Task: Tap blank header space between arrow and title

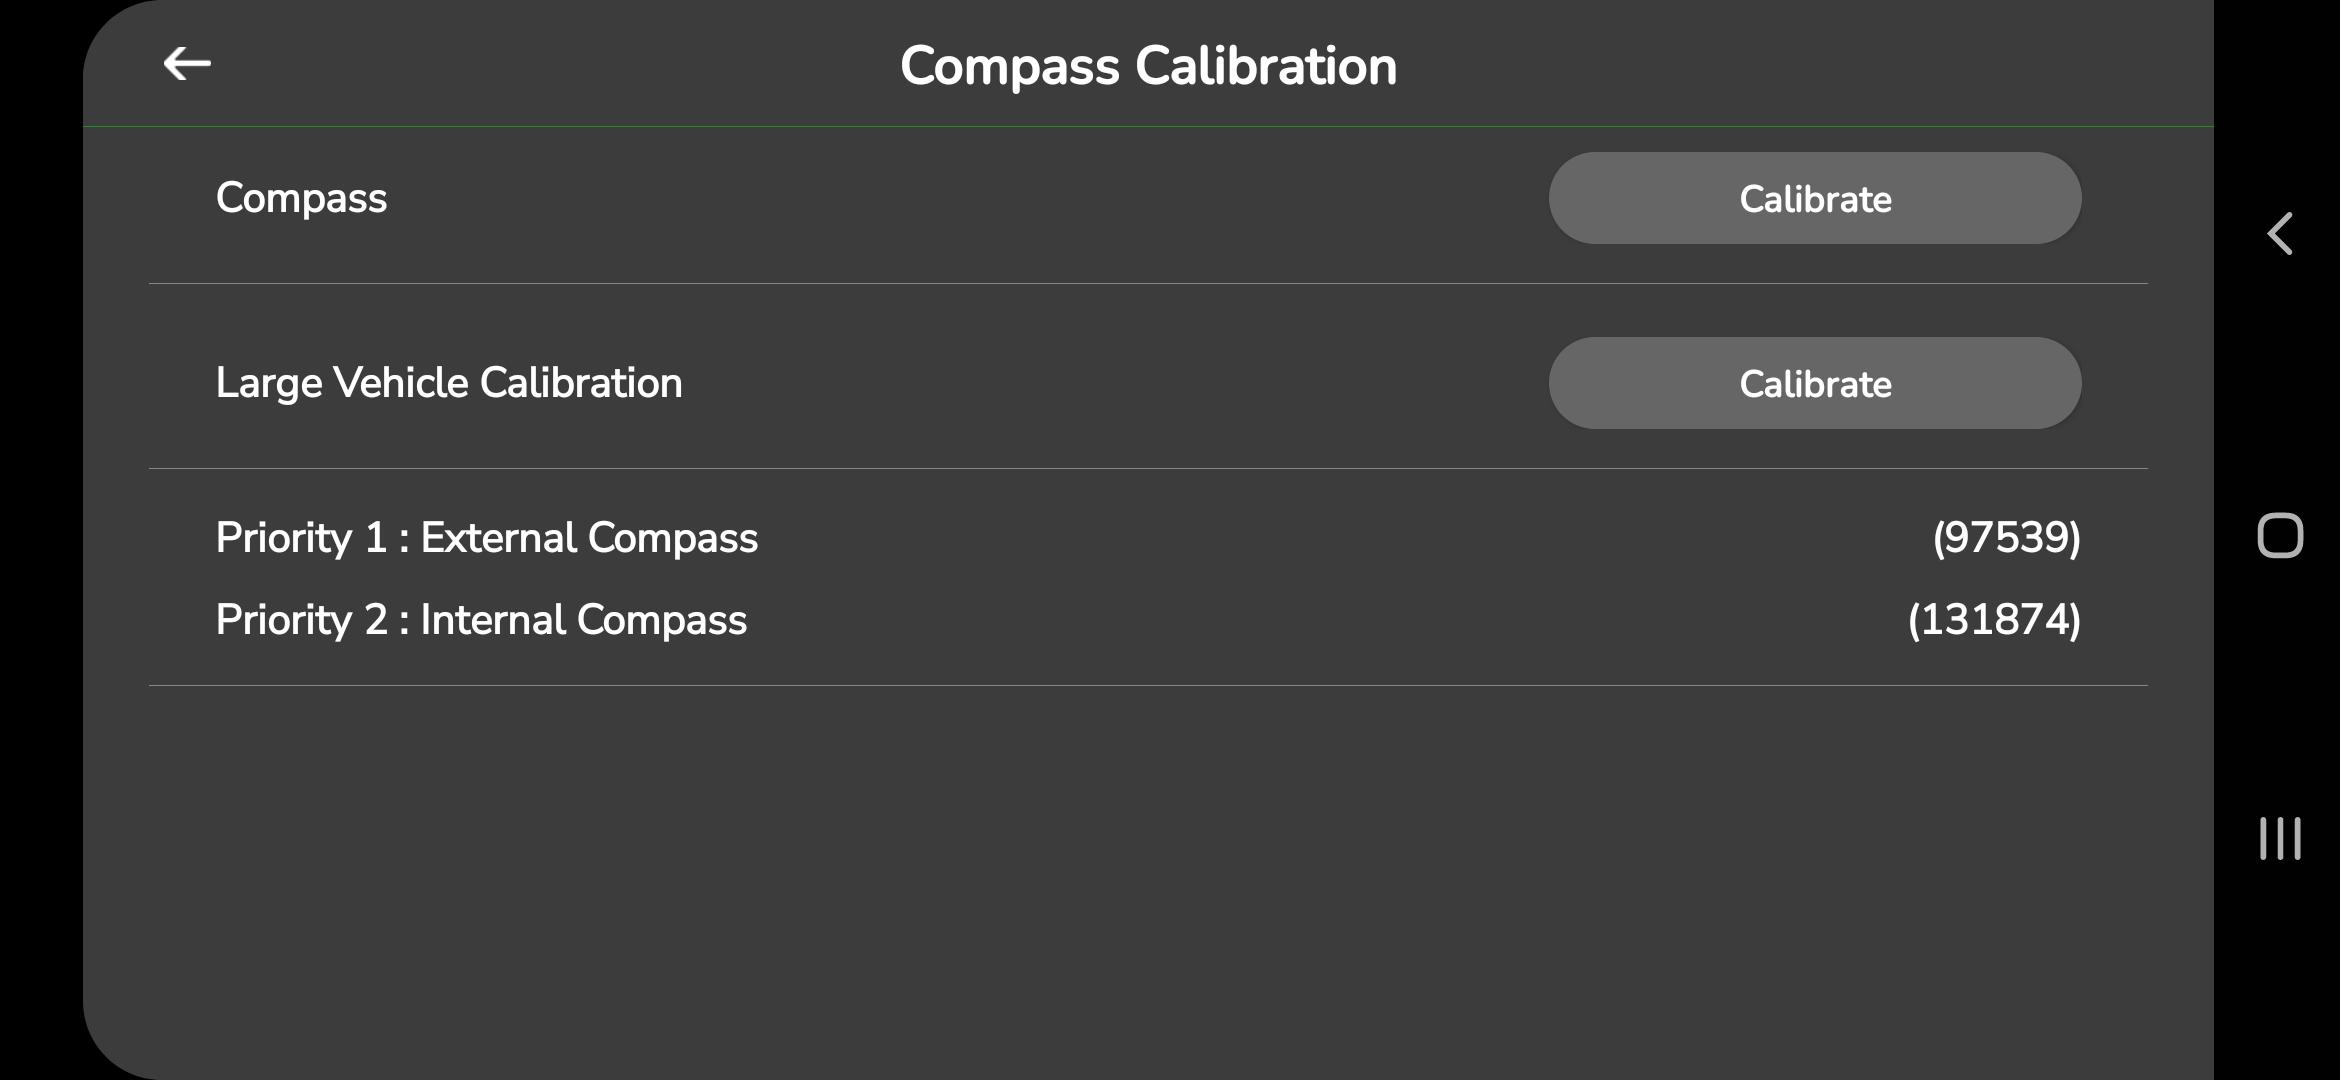Action: (550, 66)
